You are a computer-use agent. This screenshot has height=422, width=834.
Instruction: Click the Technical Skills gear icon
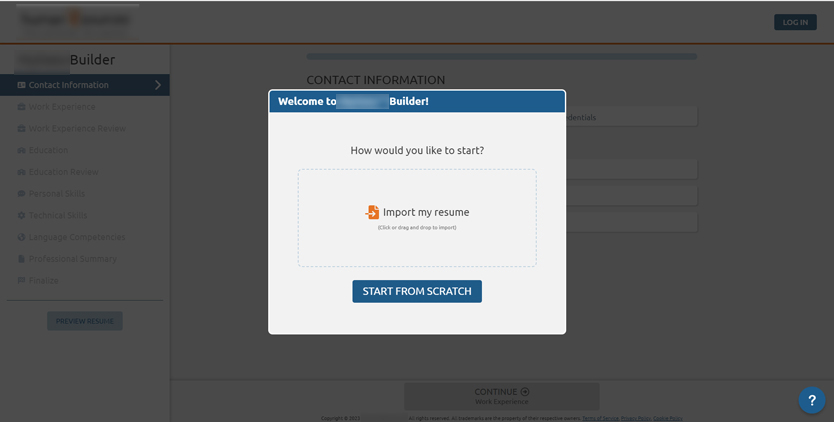[x=21, y=215]
